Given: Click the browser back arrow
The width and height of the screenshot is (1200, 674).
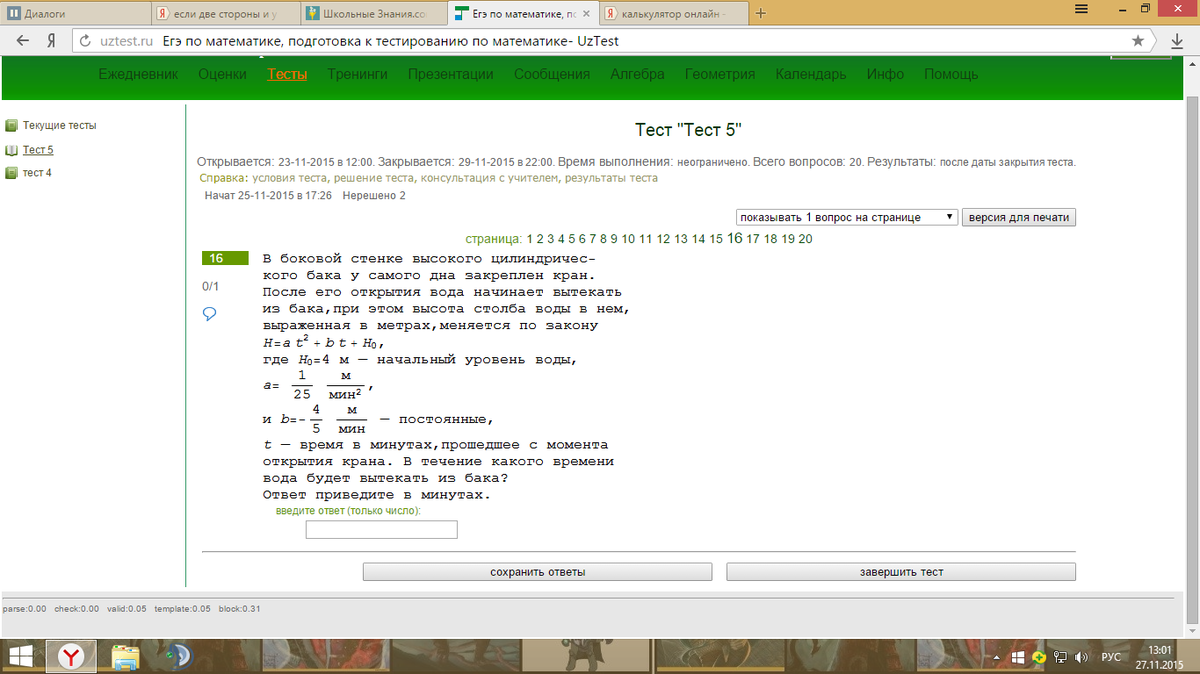Looking at the screenshot, I should 21,41.
